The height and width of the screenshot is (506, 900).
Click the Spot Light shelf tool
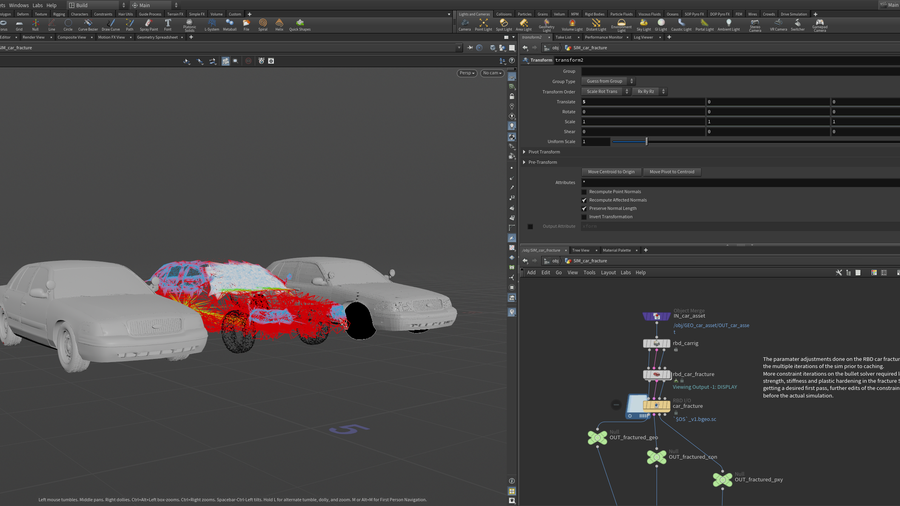(x=503, y=24)
